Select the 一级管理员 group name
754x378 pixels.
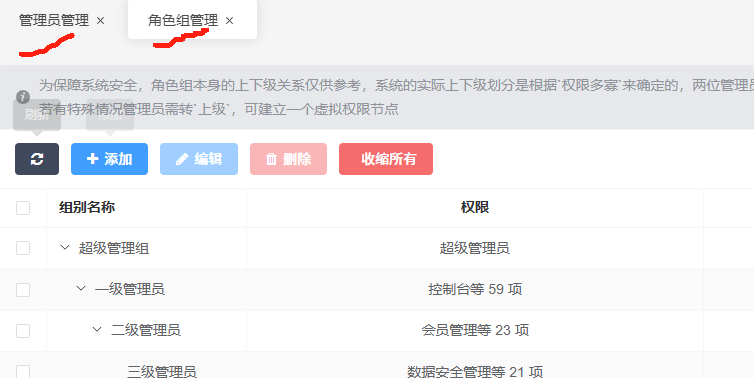(130, 289)
